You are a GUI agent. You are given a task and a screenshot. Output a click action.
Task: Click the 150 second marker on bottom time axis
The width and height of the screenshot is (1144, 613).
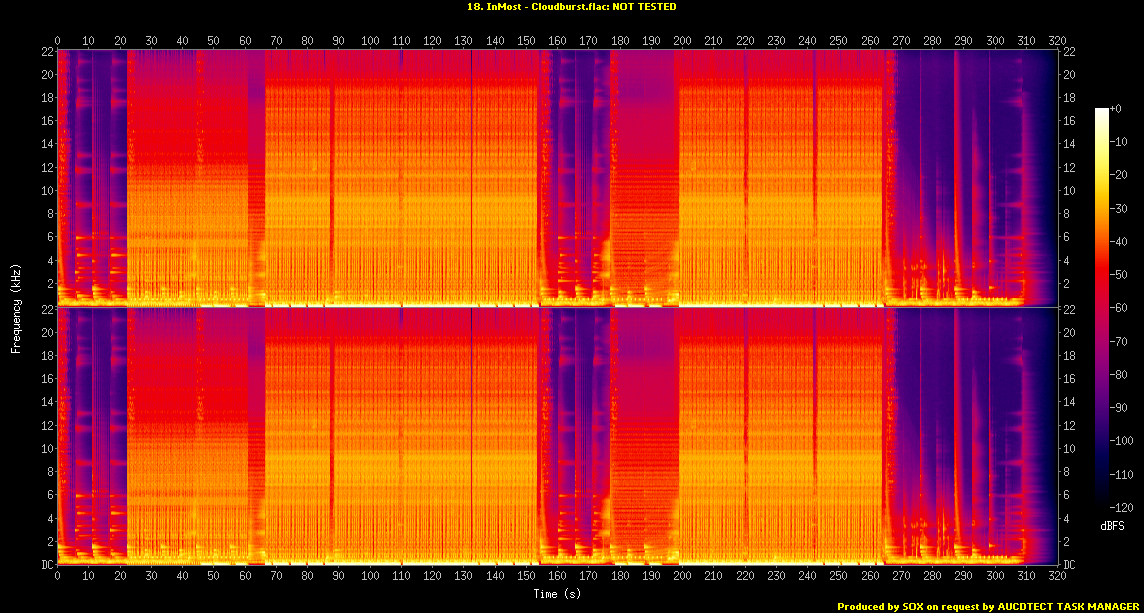(x=526, y=576)
